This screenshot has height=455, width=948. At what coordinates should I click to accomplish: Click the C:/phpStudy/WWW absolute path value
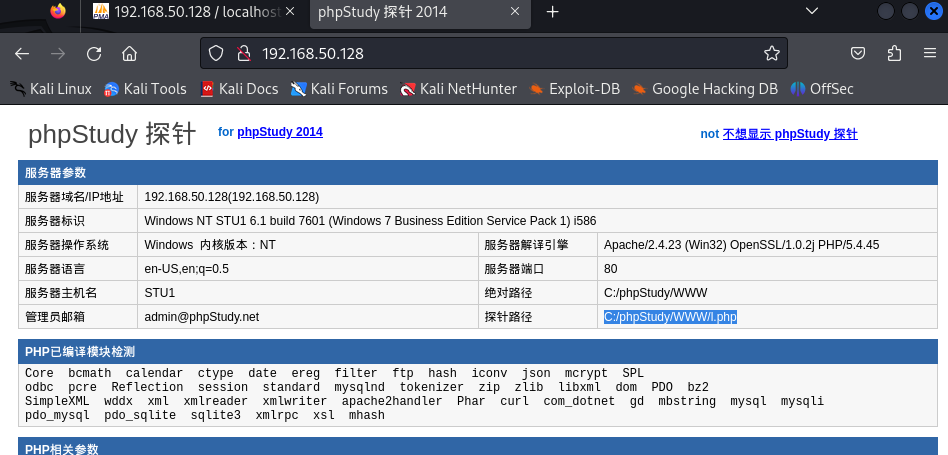coord(655,293)
